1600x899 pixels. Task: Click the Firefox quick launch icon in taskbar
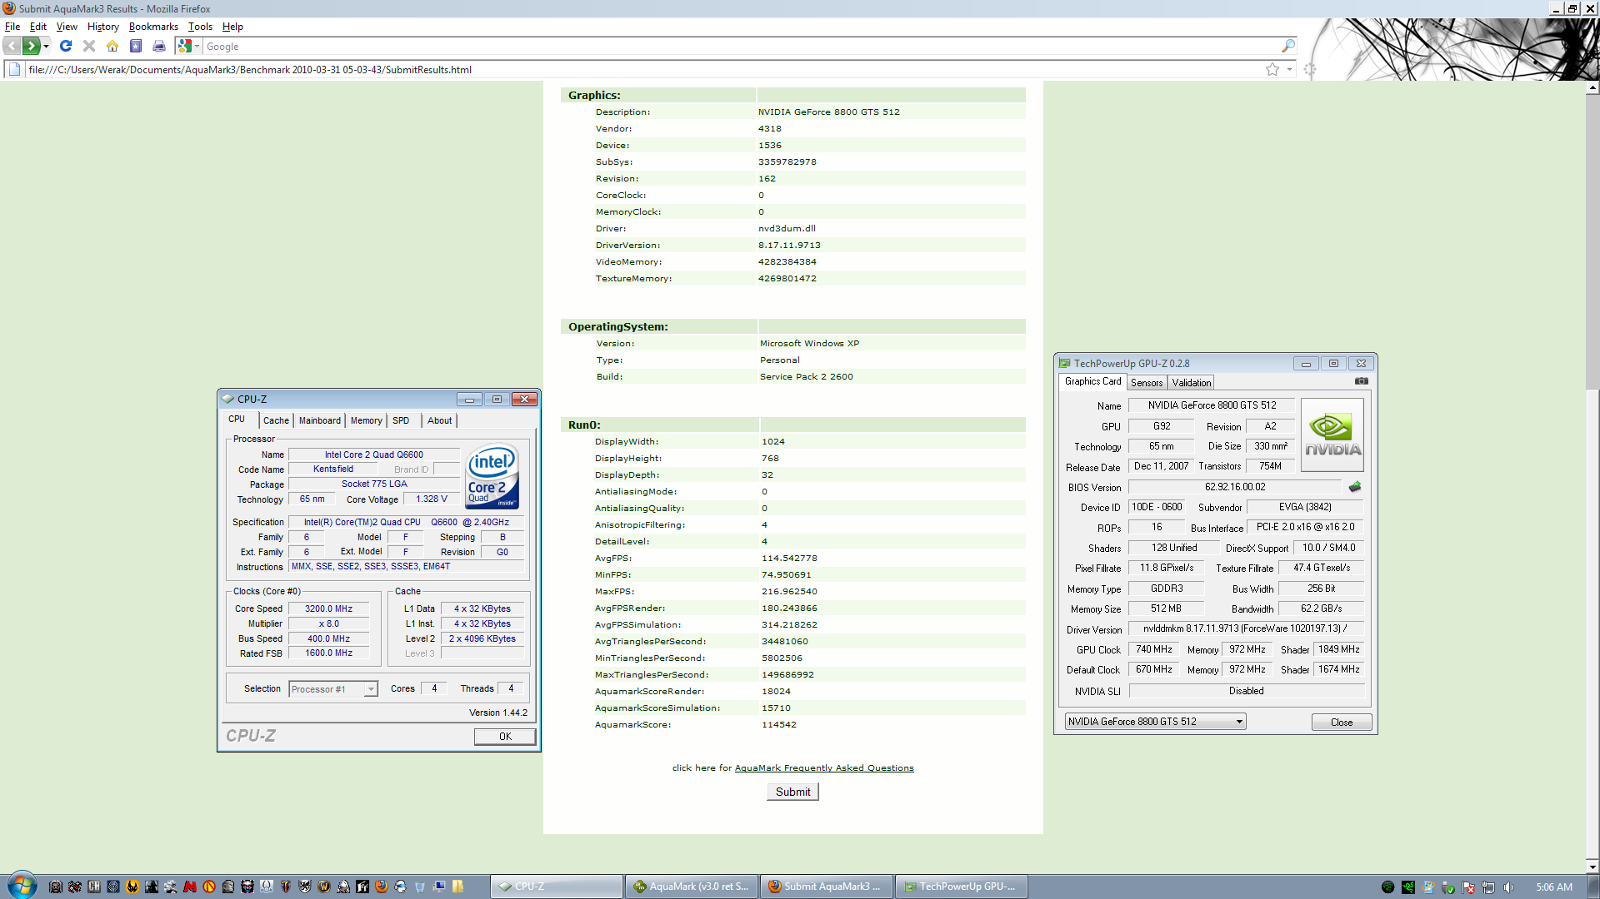point(381,886)
